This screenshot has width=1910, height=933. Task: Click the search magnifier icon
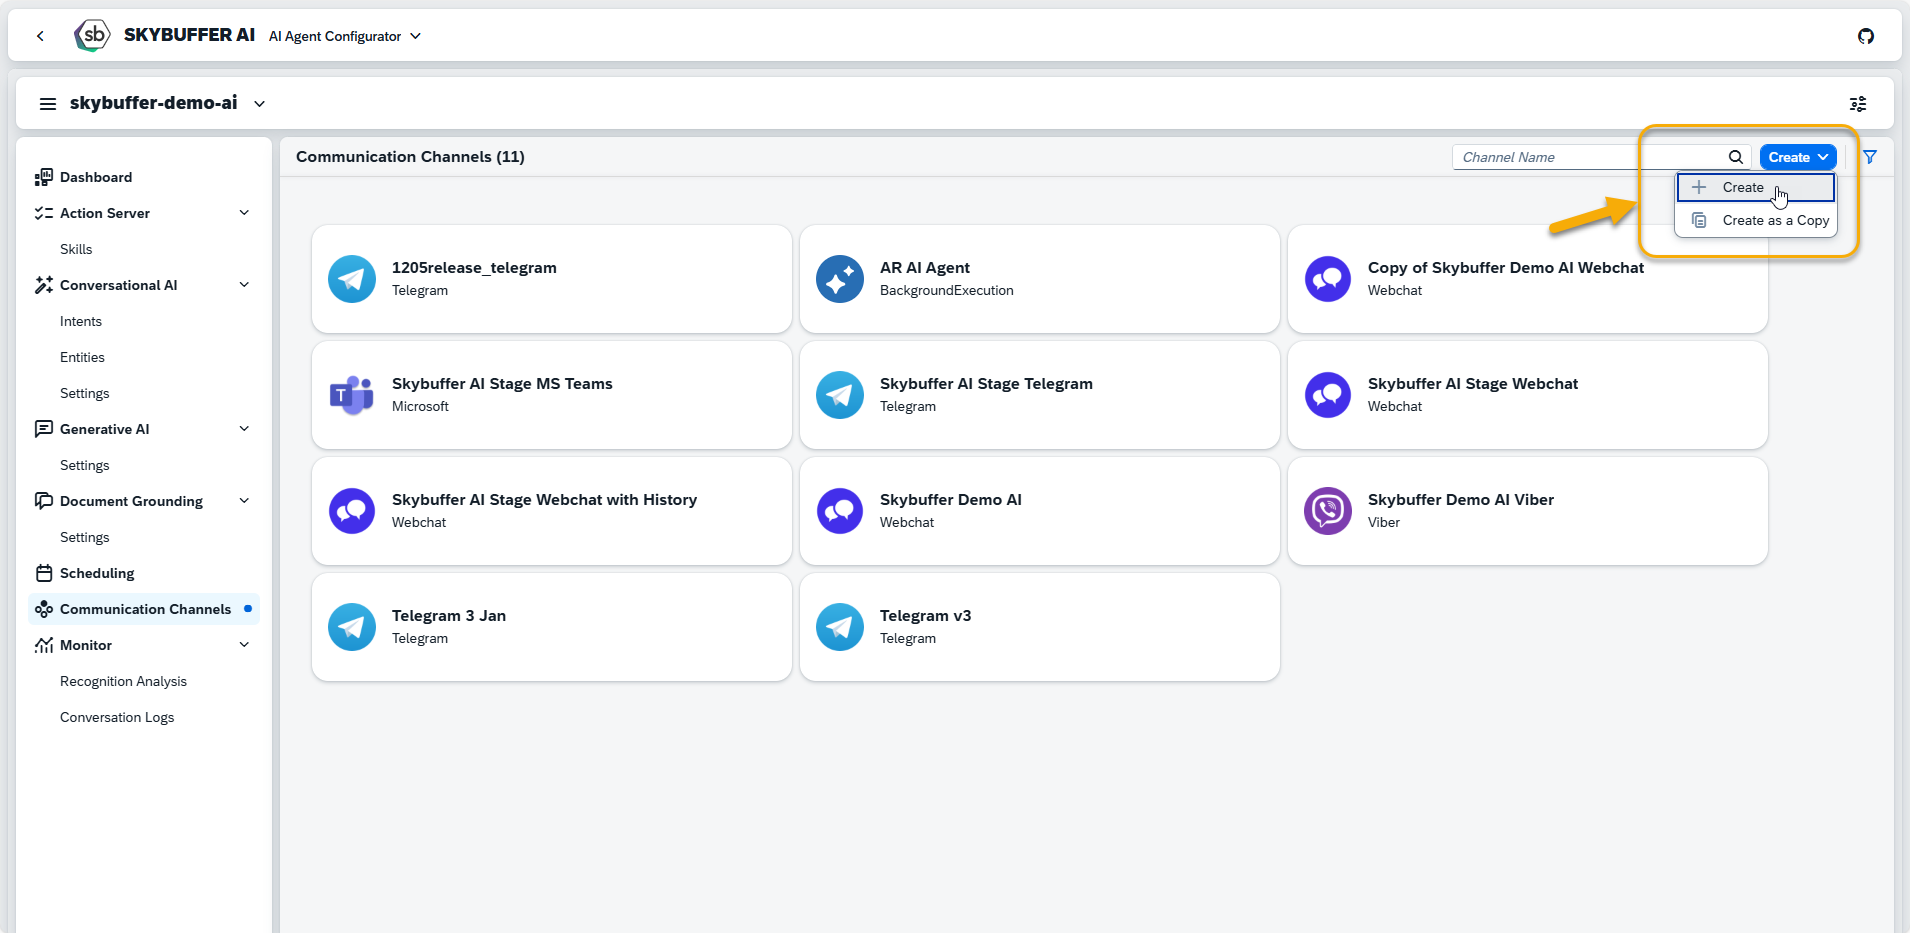pyautogui.click(x=1736, y=157)
